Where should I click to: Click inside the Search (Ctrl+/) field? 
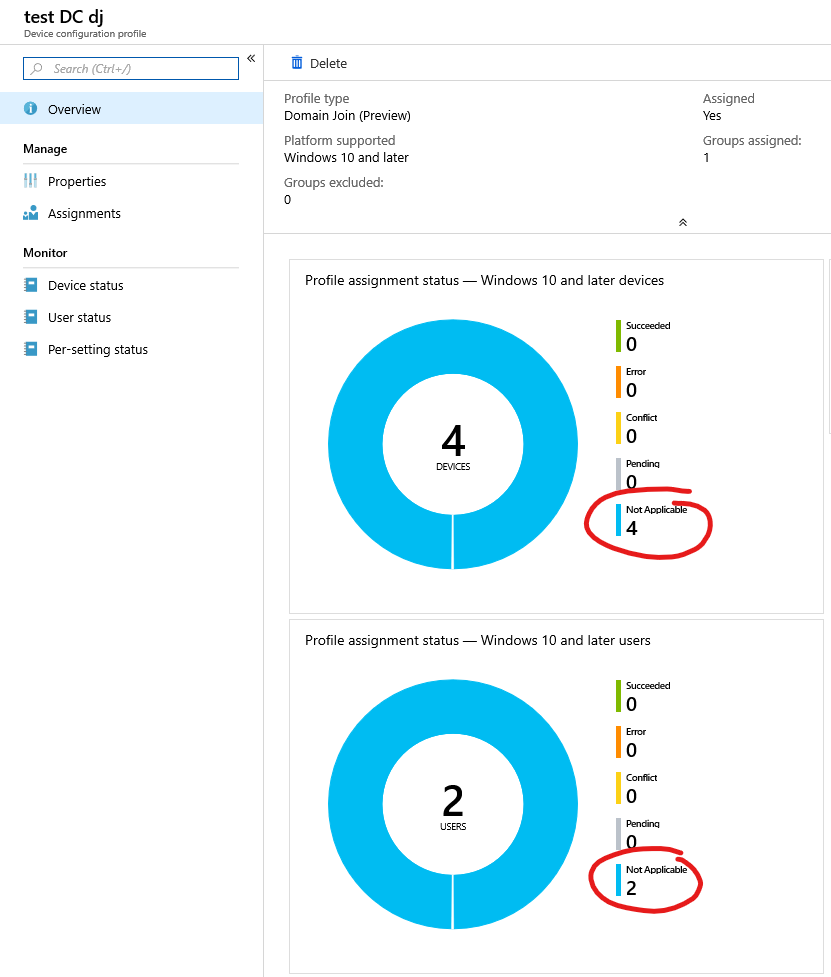coord(130,68)
